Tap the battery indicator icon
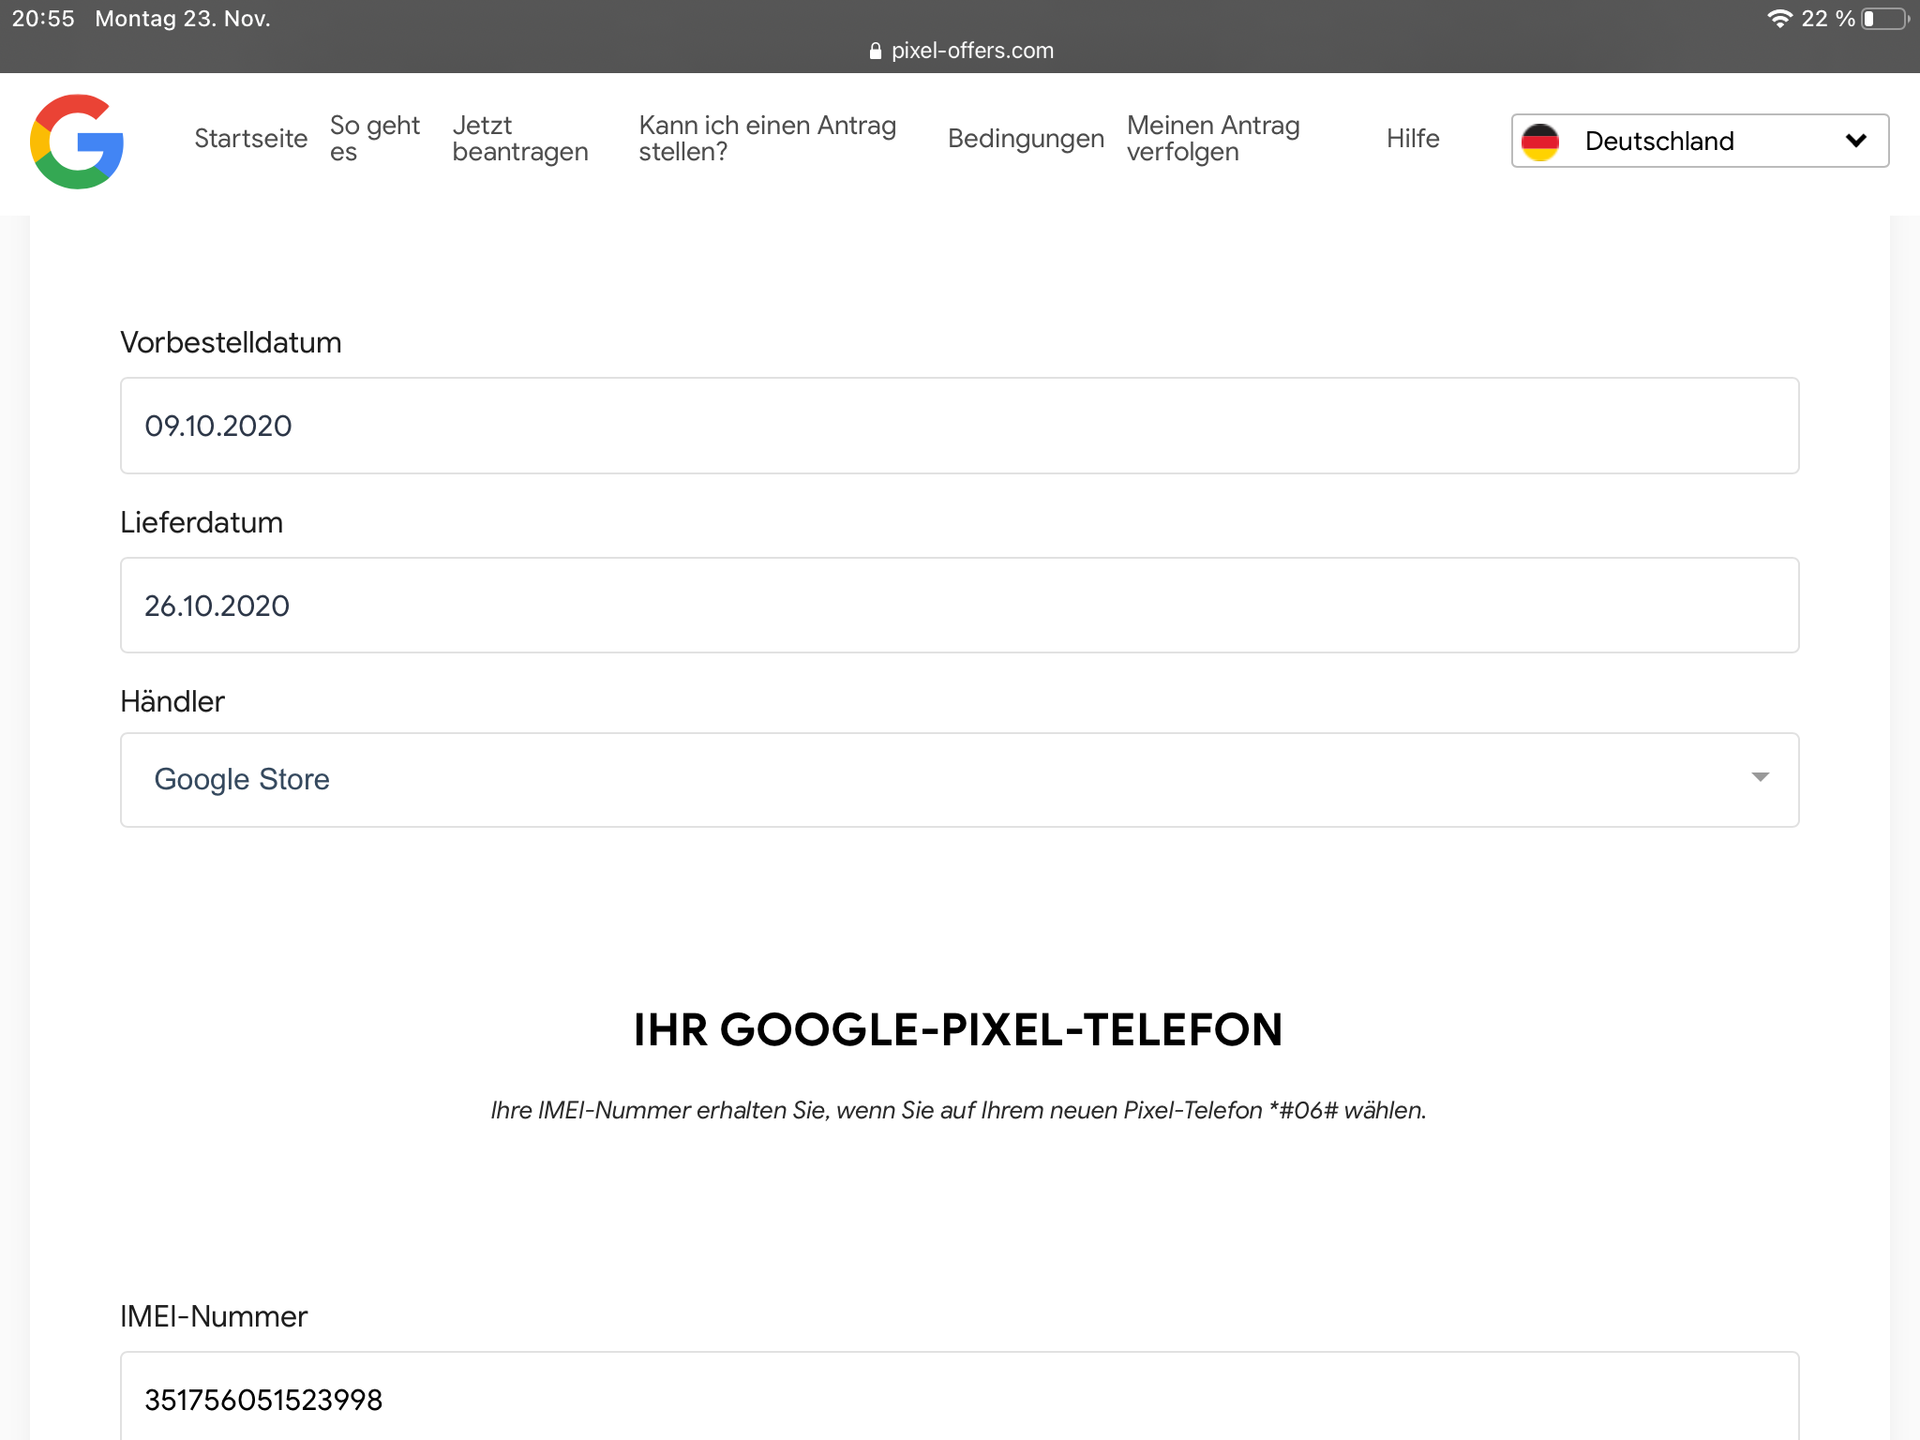 1886,19
